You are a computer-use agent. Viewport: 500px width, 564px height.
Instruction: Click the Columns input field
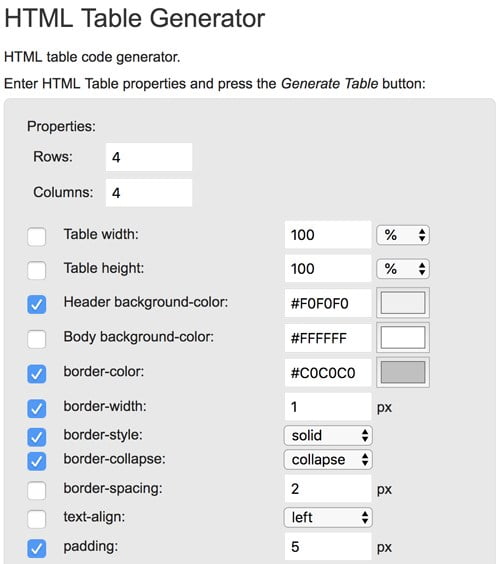click(149, 193)
